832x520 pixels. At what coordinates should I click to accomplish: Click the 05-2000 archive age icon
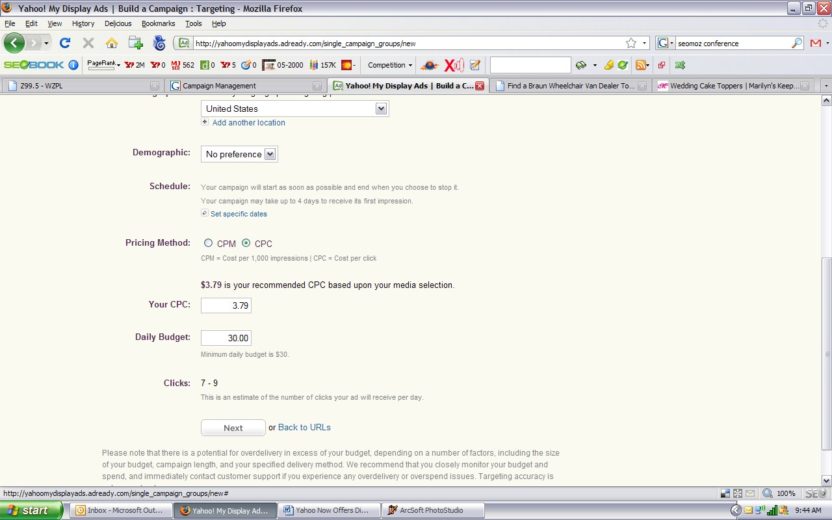(x=283, y=65)
